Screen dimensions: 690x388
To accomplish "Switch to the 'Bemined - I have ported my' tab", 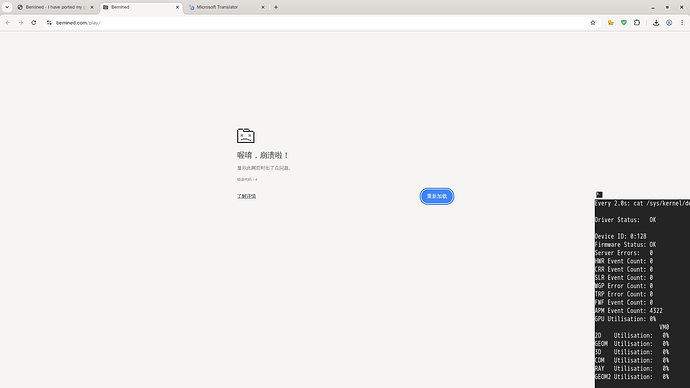I will [x=55, y=7].
